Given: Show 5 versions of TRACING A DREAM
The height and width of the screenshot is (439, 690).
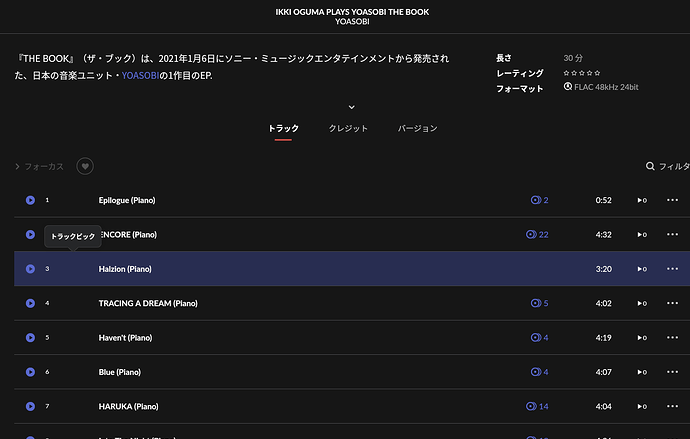Looking at the screenshot, I should point(540,303).
